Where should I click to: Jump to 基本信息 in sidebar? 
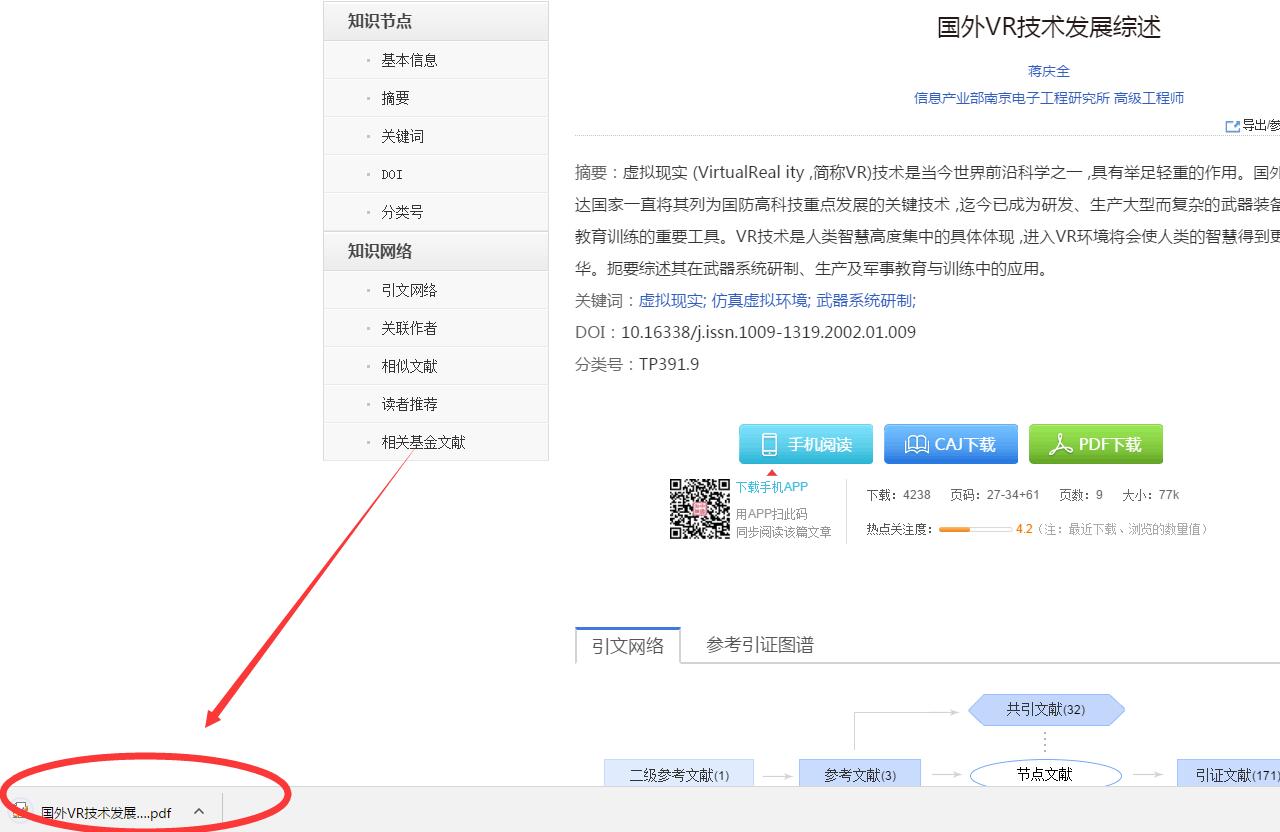click(x=409, y=60)
